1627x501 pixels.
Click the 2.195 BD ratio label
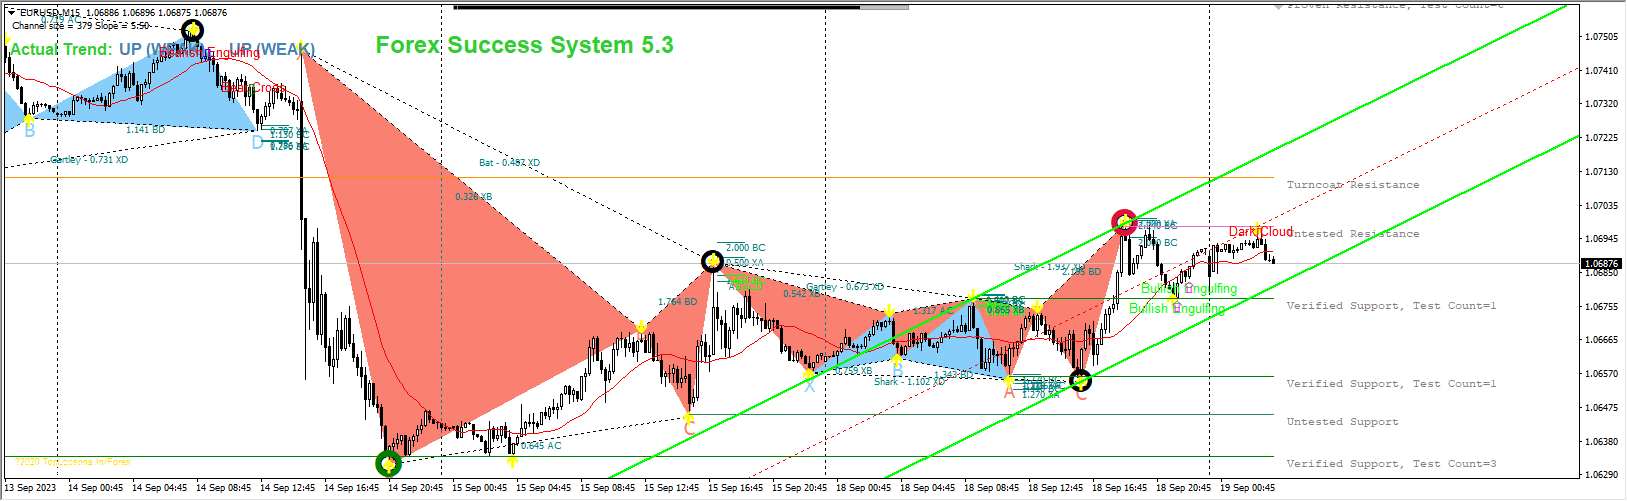coord(1081,271)
